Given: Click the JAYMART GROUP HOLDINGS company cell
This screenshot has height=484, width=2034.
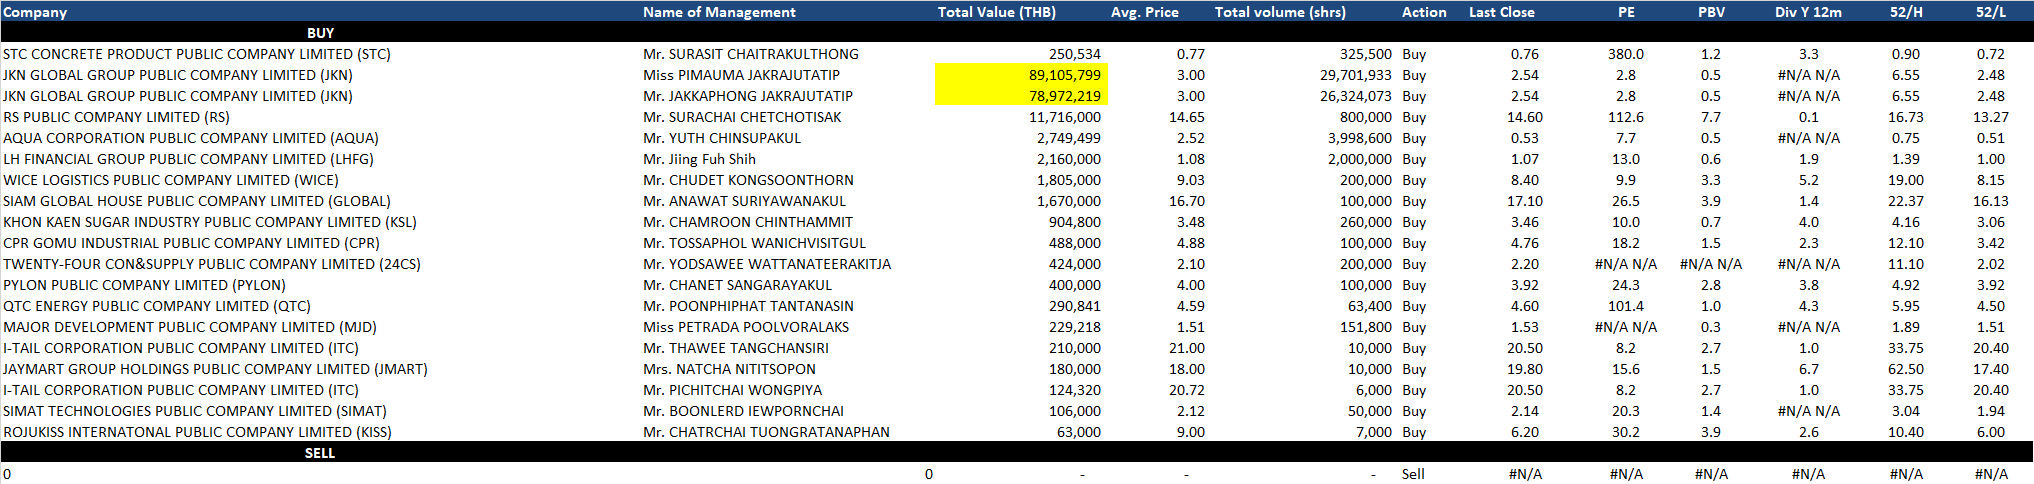Looking at the screenshot, I should [215, 369].
